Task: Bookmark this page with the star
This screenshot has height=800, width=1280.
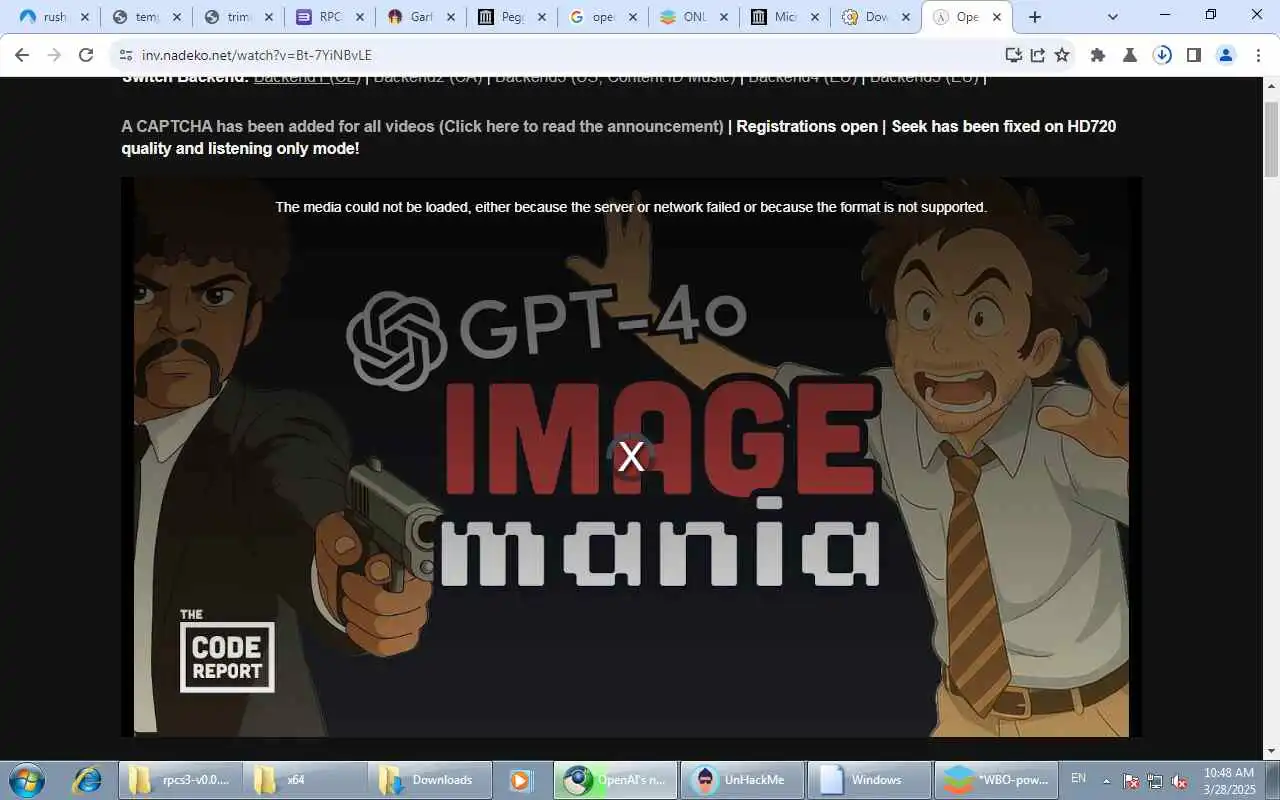Action: [x=1062, y=55]
